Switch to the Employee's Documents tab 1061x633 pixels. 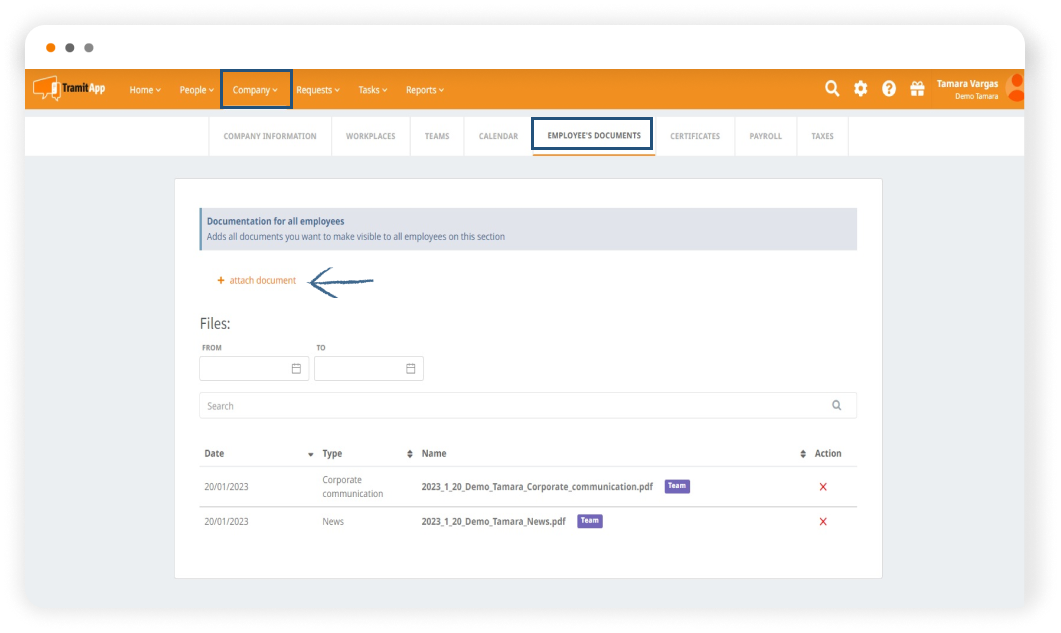(x=593, y=136)
